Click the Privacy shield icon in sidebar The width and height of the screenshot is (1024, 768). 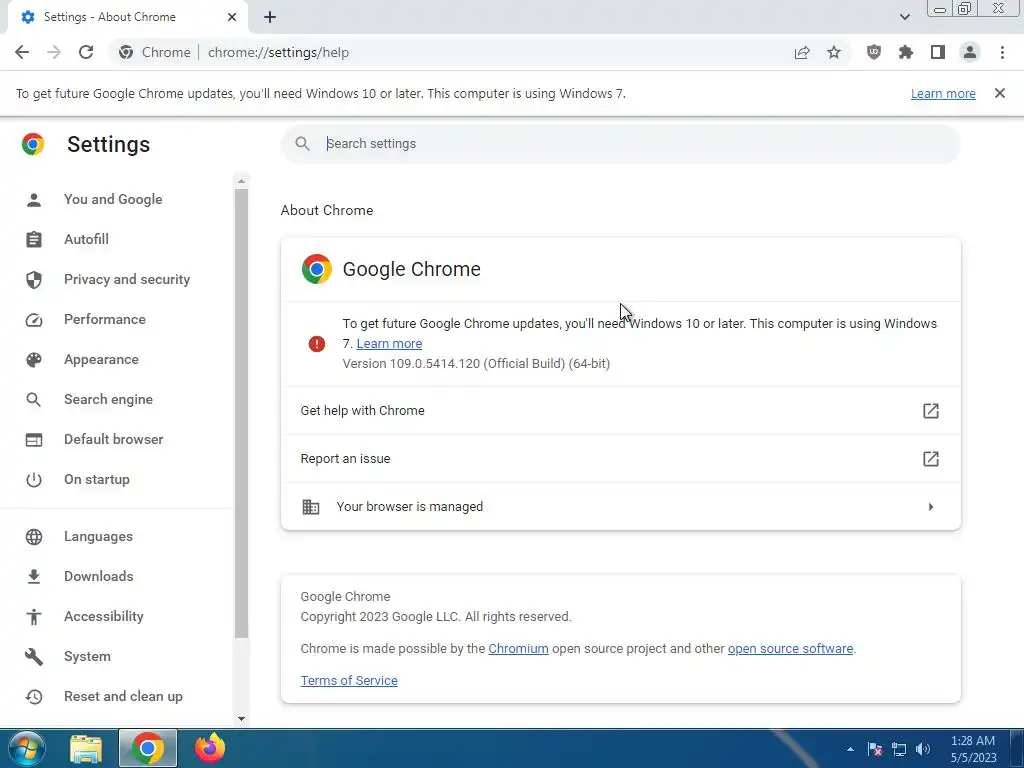point(34,280)
